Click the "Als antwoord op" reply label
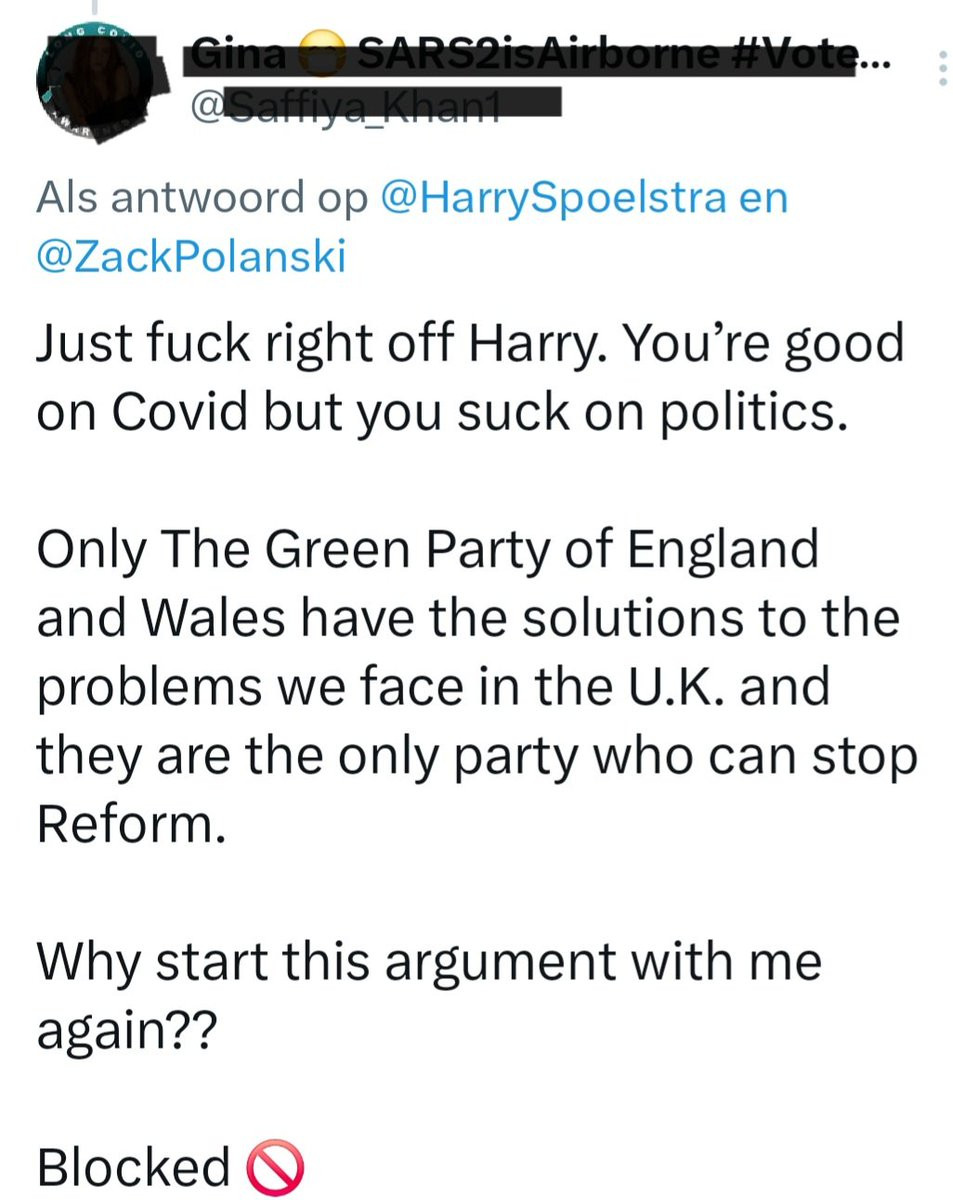Image resolution: width=953 pixels, height=1200 pixels. point(203,197)
